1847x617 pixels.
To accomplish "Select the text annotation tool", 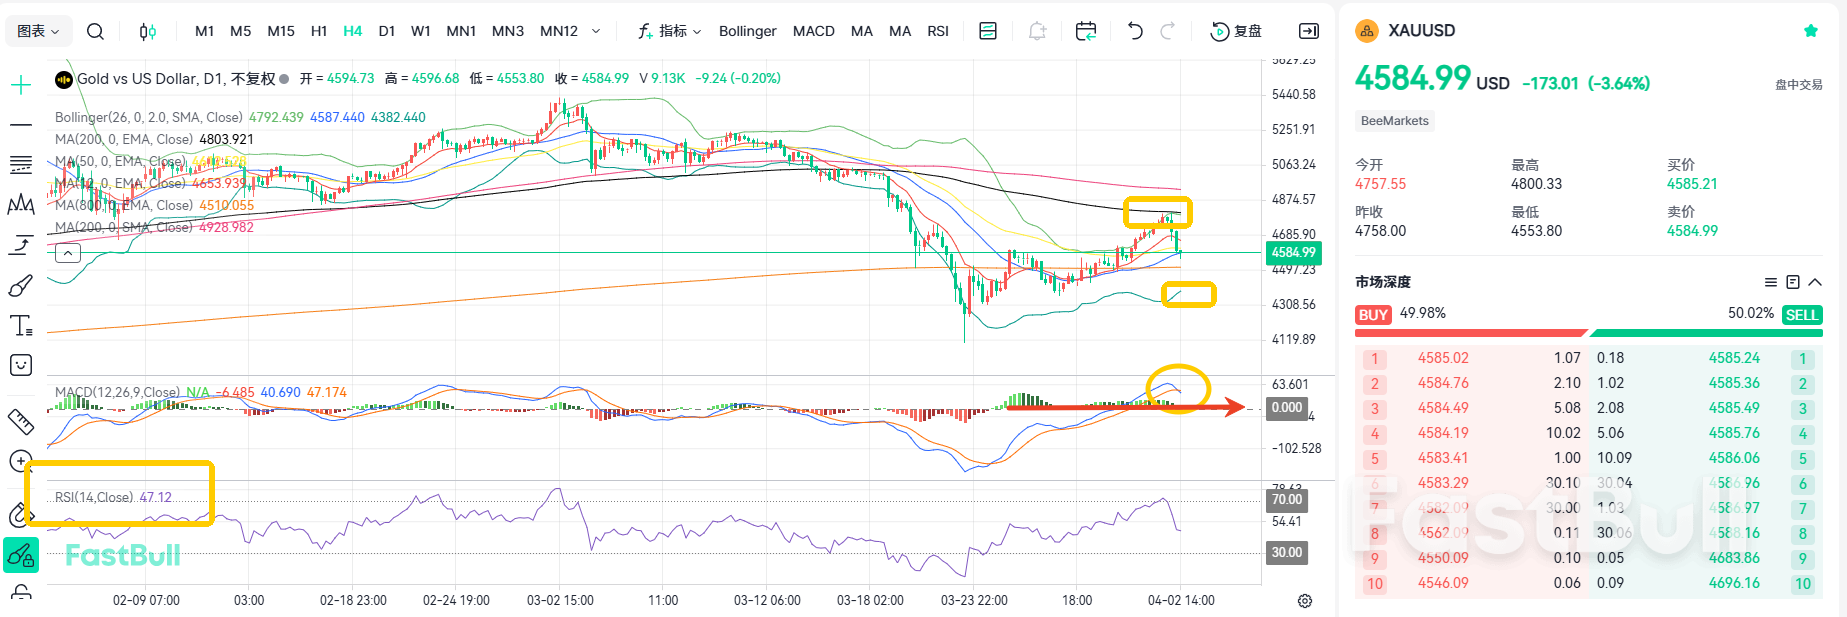I will (21, 325).
